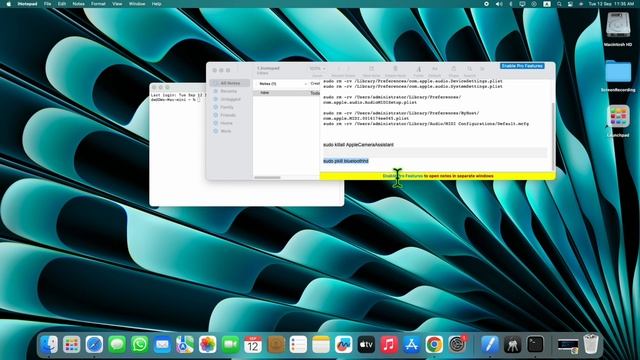Open Photos from the Dock

(x=207, y=344)
